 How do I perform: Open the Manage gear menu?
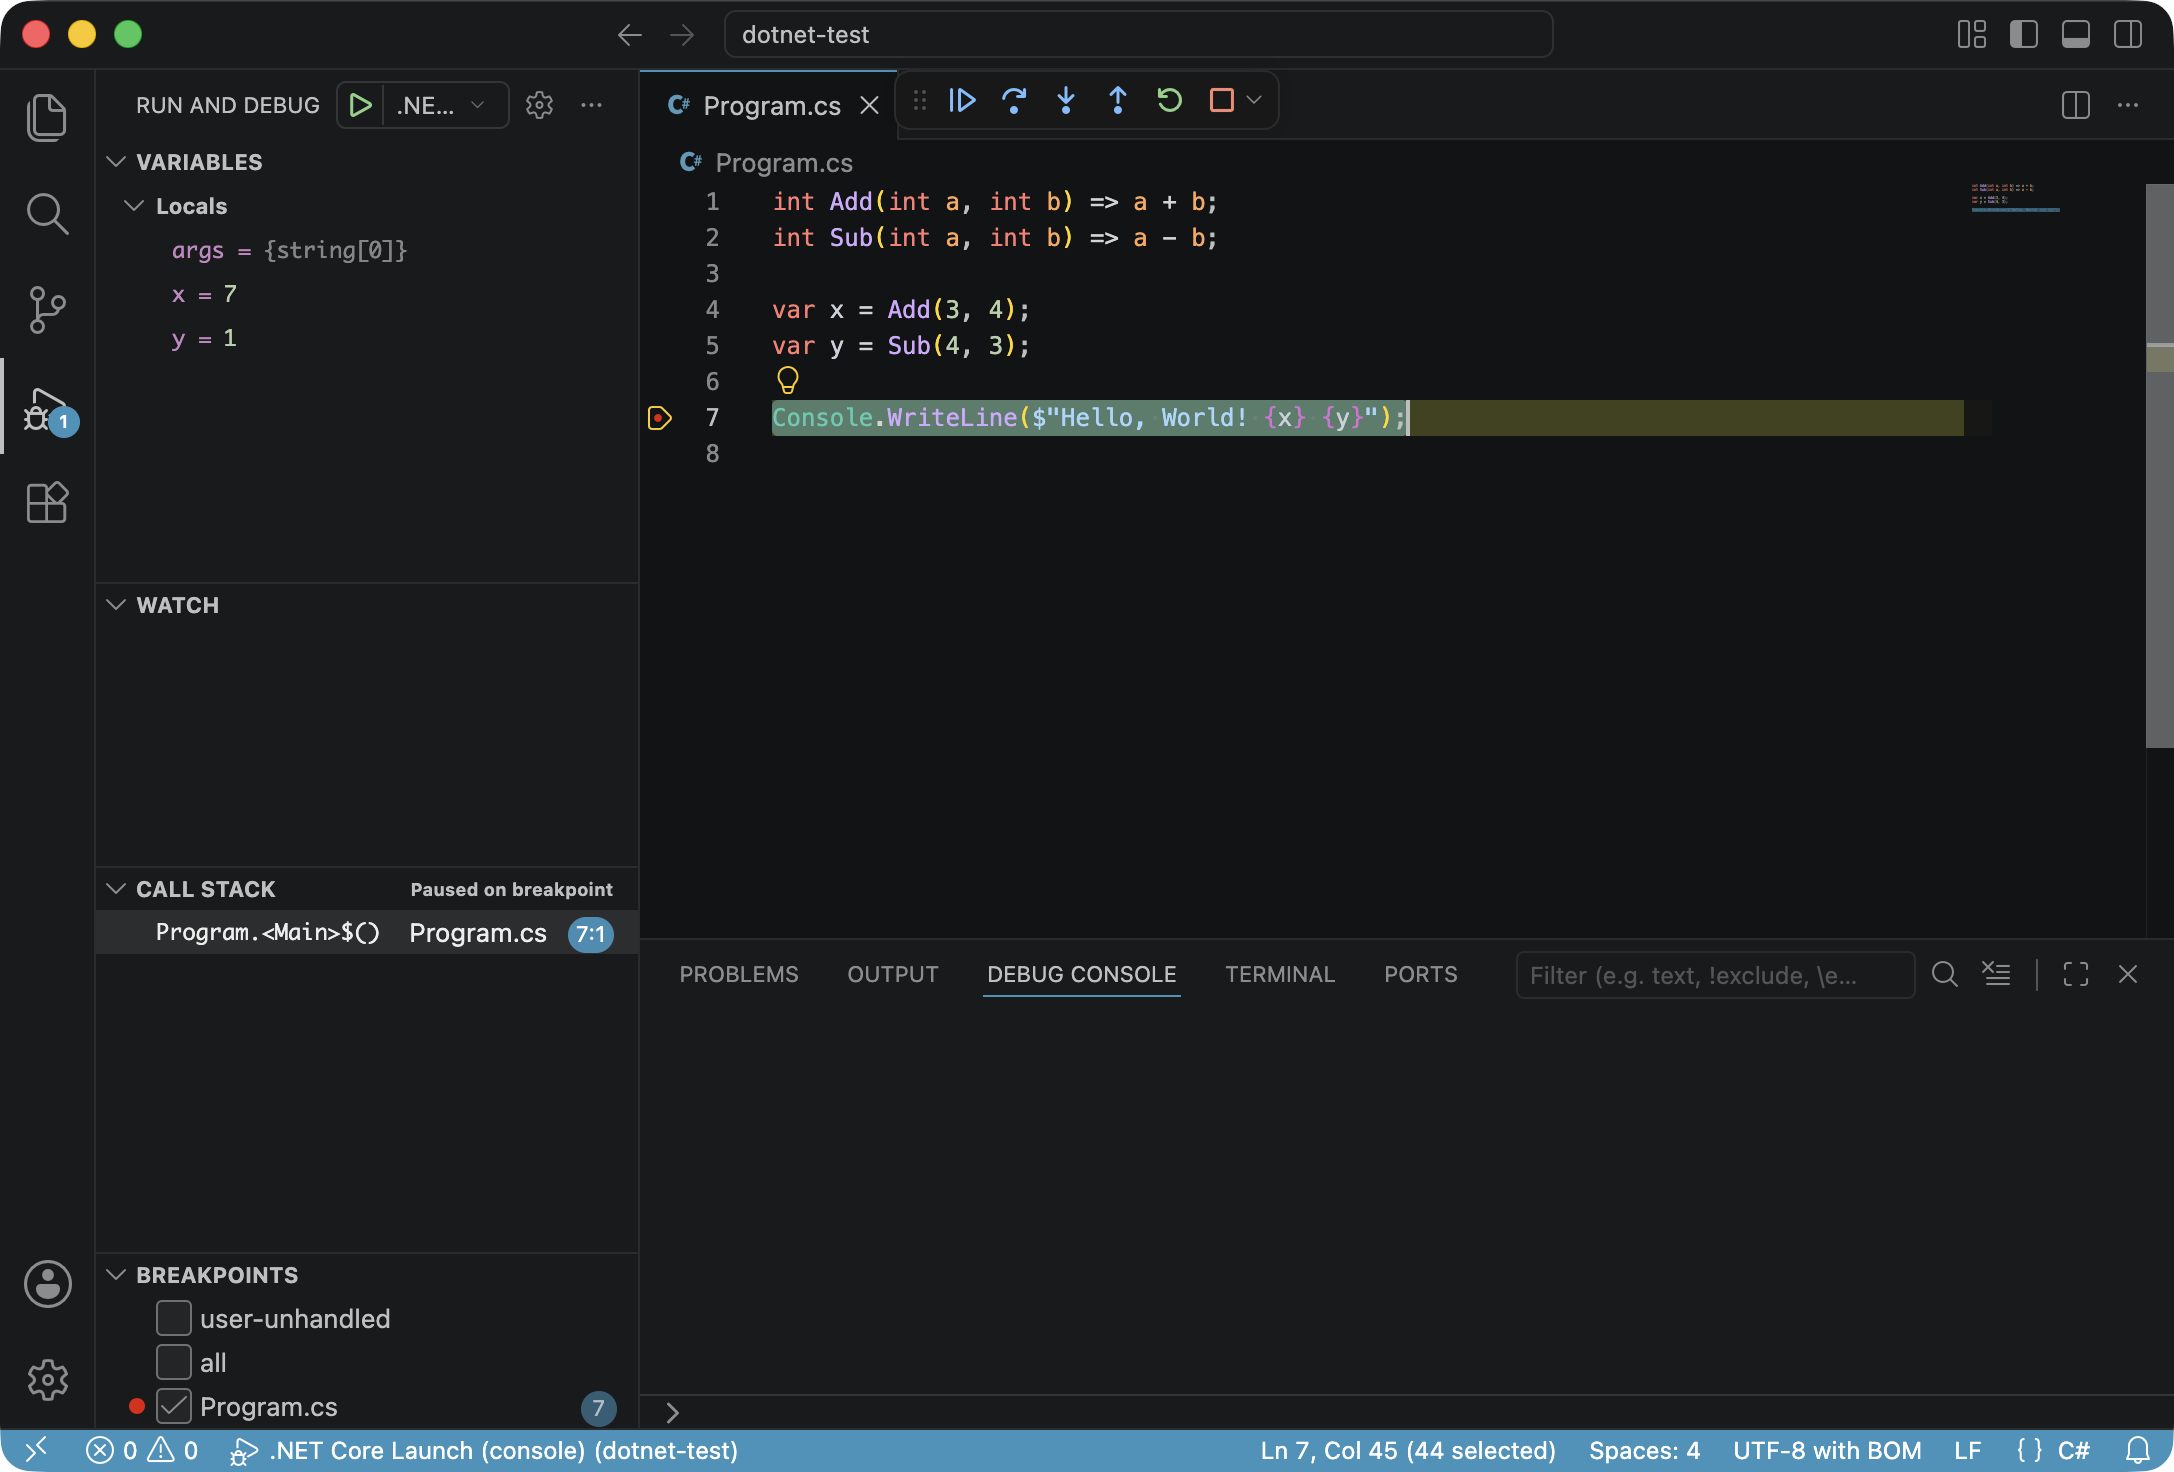47,1380
